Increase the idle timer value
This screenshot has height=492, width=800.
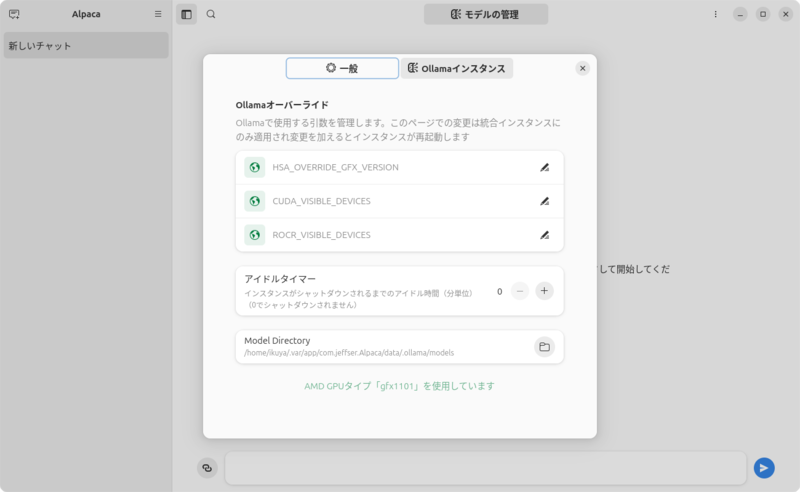544,291
